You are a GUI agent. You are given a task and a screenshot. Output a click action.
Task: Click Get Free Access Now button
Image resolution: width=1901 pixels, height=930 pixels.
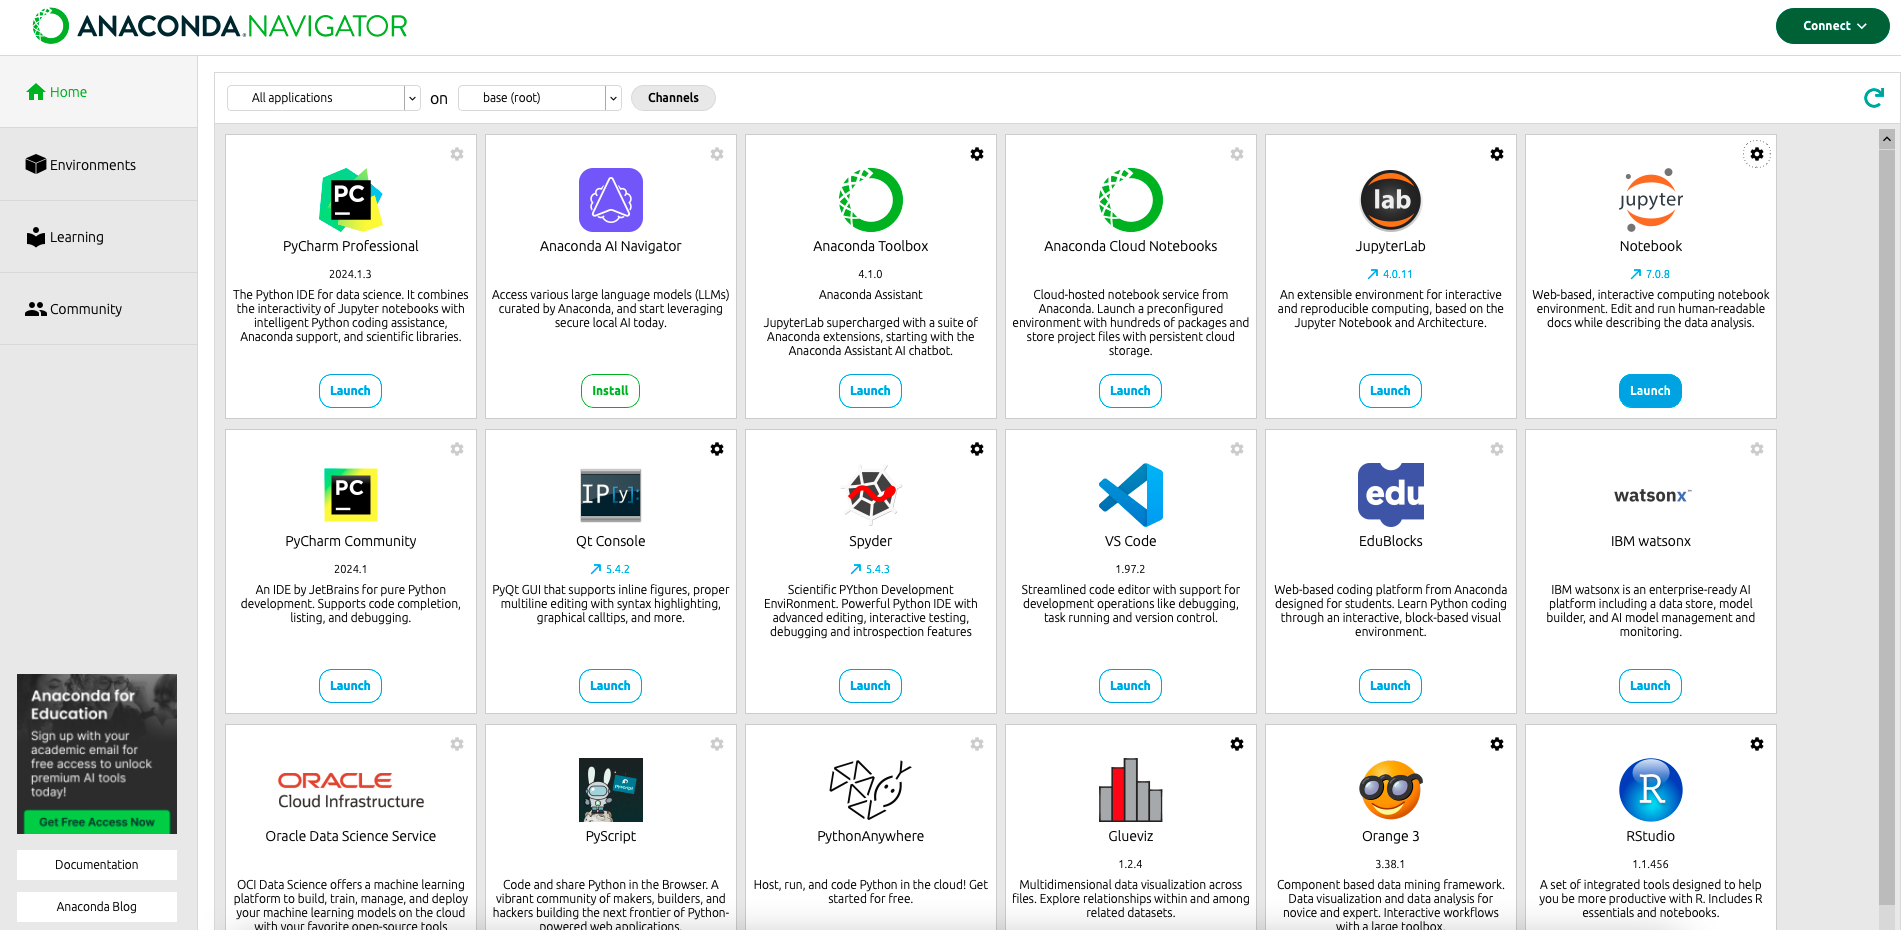click(97, 822)
